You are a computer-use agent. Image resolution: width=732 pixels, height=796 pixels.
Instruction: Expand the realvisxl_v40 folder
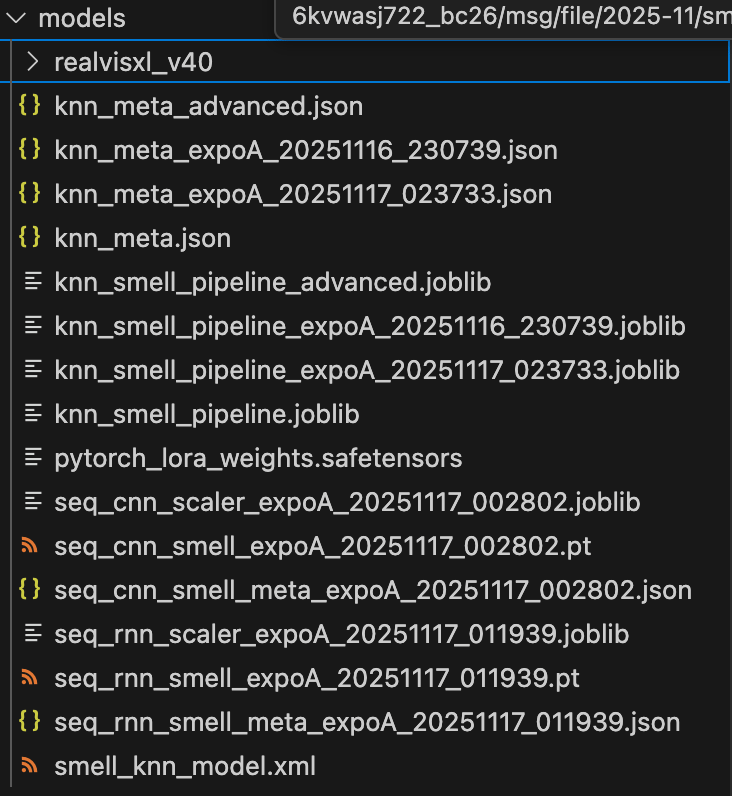[33, 63]
